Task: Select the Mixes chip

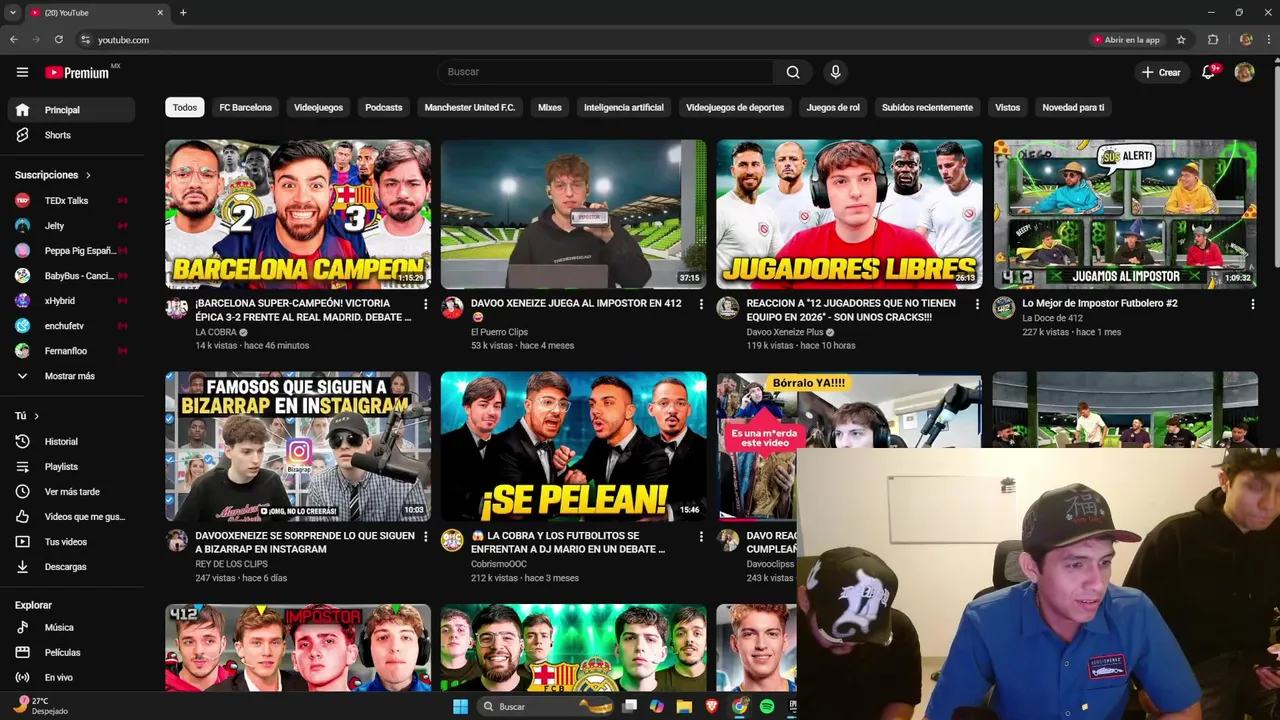Action: click(x=550, y=107)
